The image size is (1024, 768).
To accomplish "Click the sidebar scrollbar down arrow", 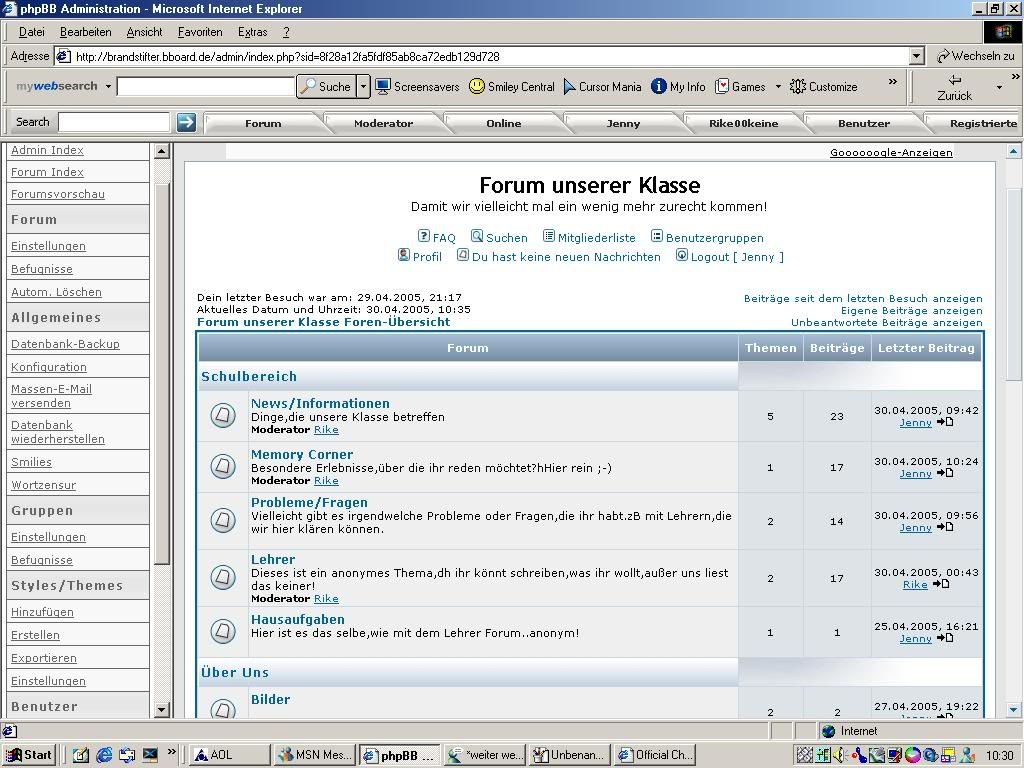I will click(161, 709).
